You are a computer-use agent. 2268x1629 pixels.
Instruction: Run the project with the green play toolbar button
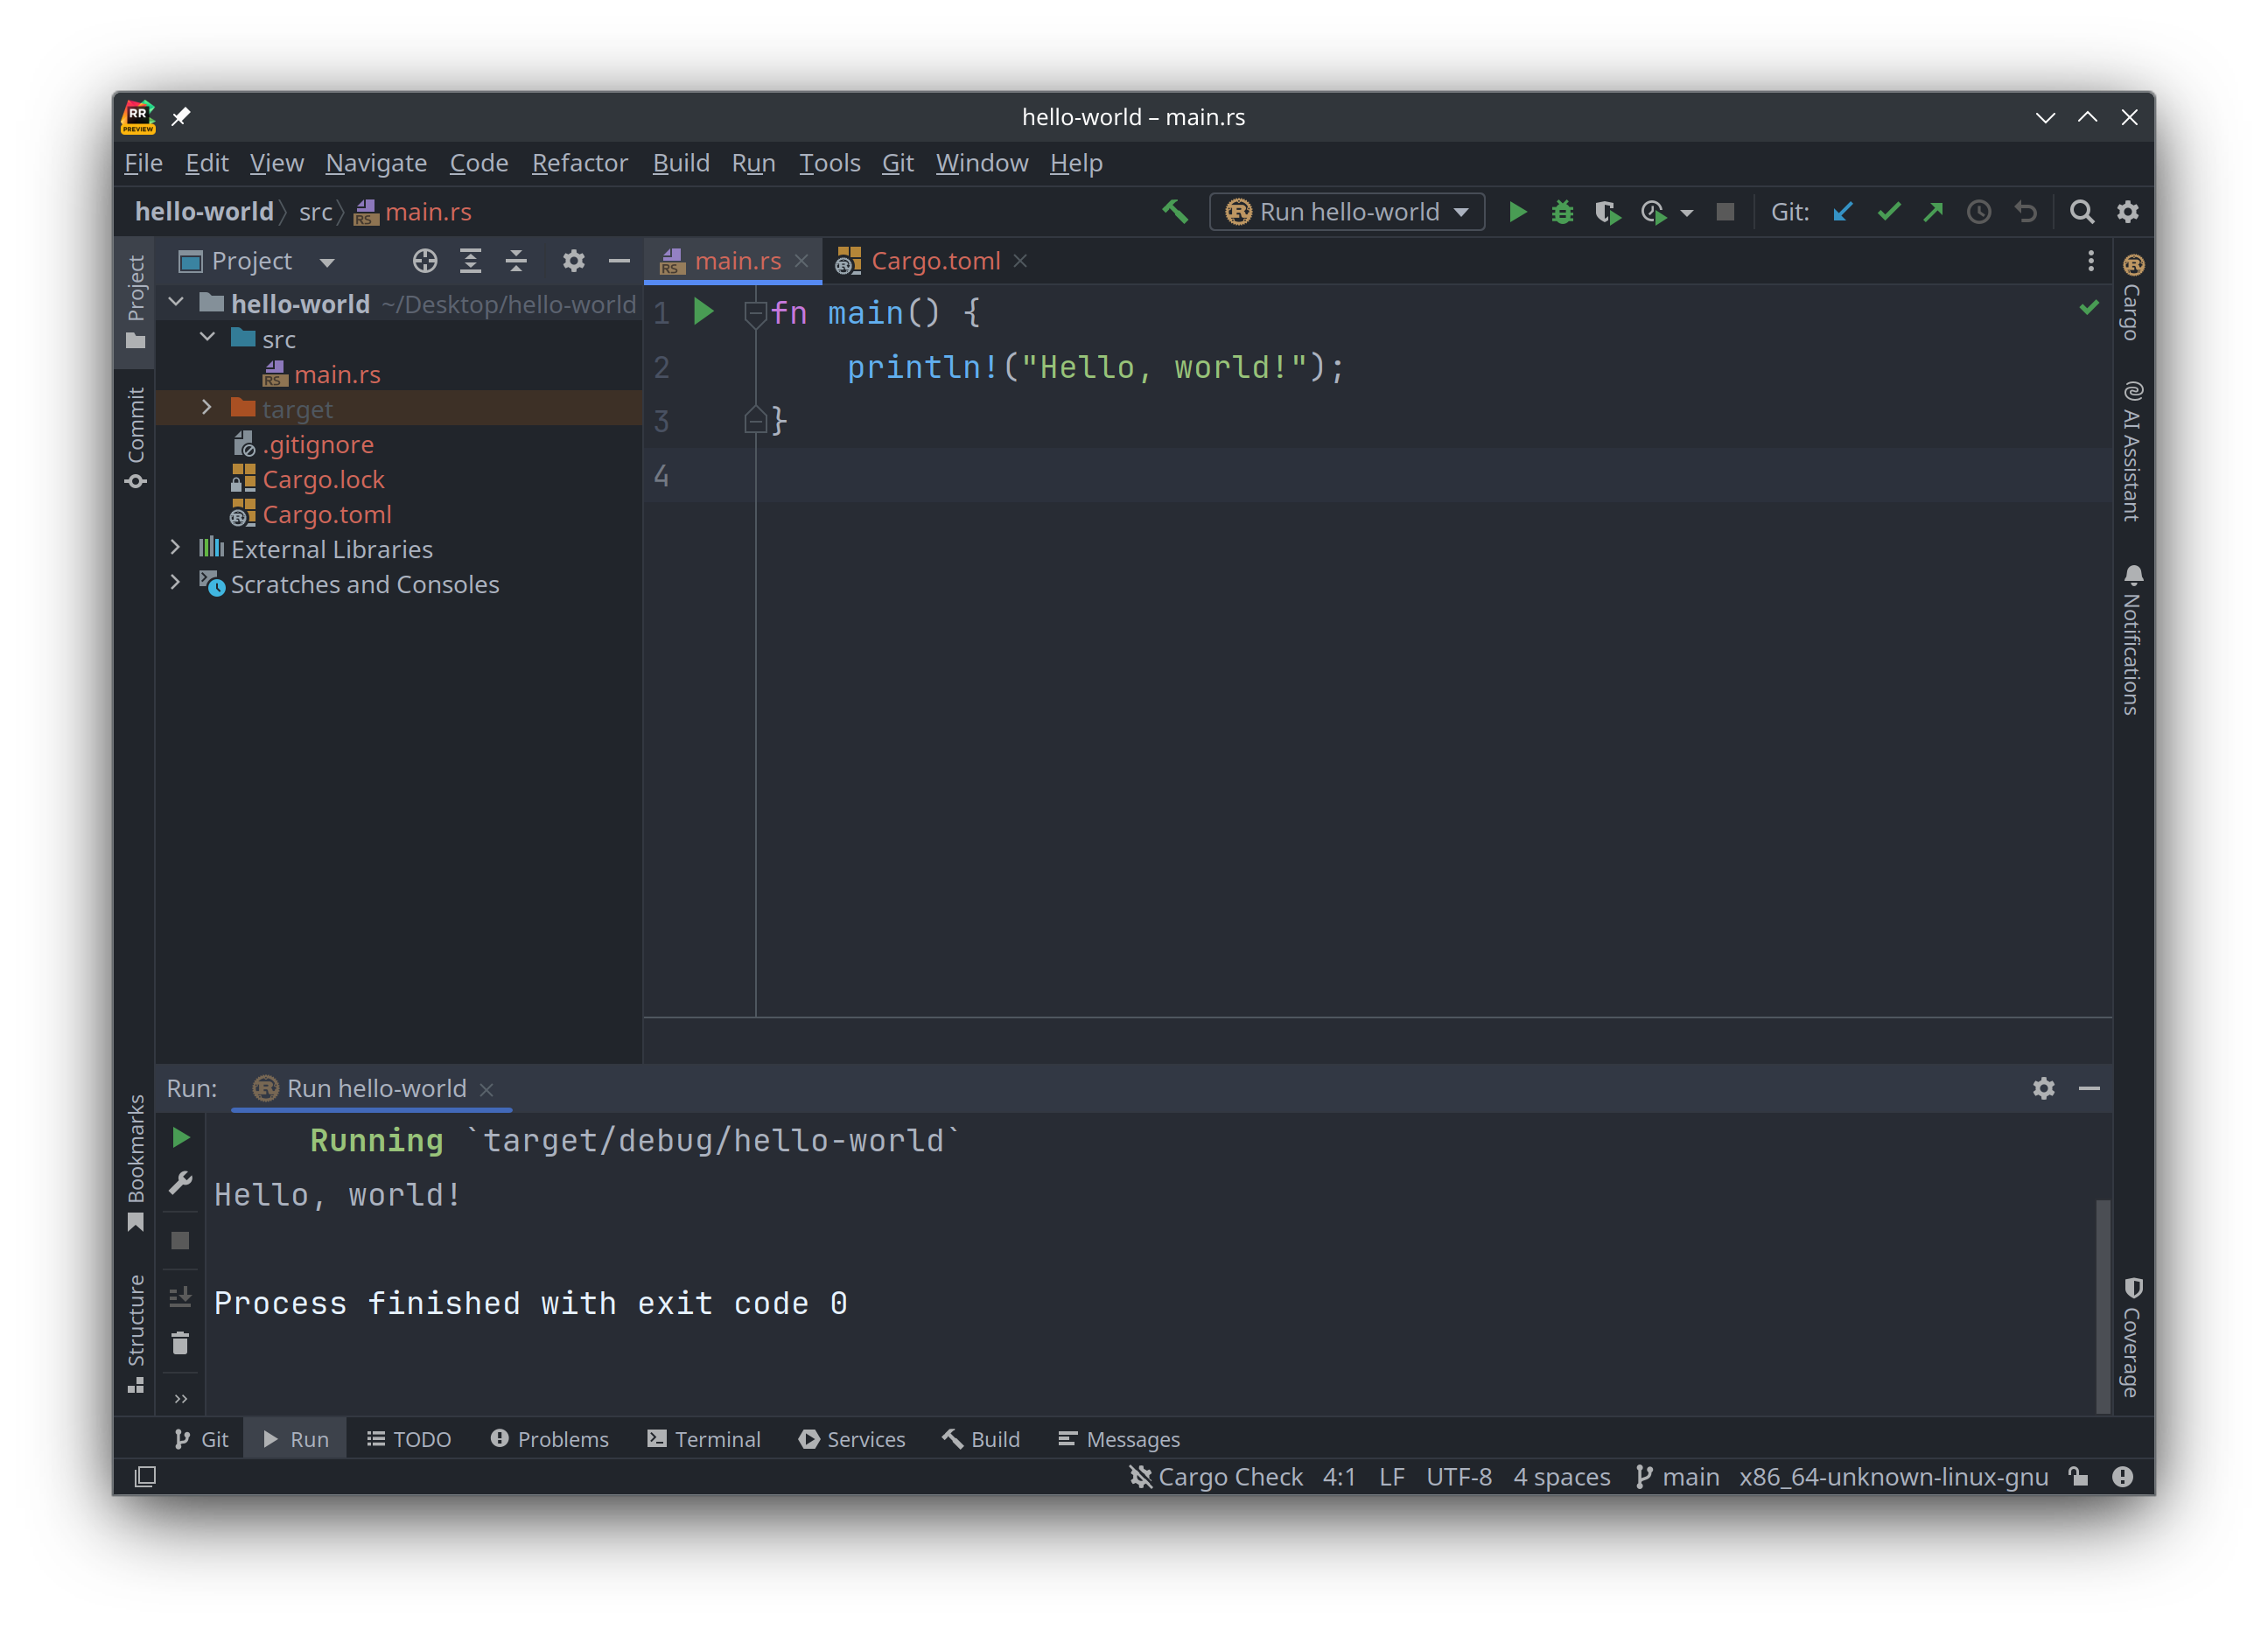[x=1517, y=211]
